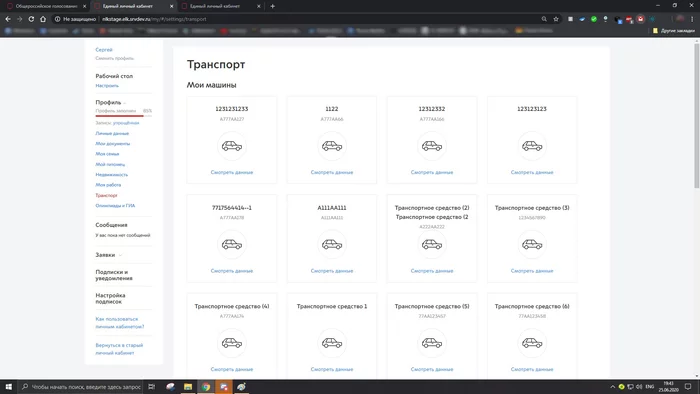Click car icon on Транспортное средство (4) card
The height and width of the screenshot is (394, 700).
232,343
